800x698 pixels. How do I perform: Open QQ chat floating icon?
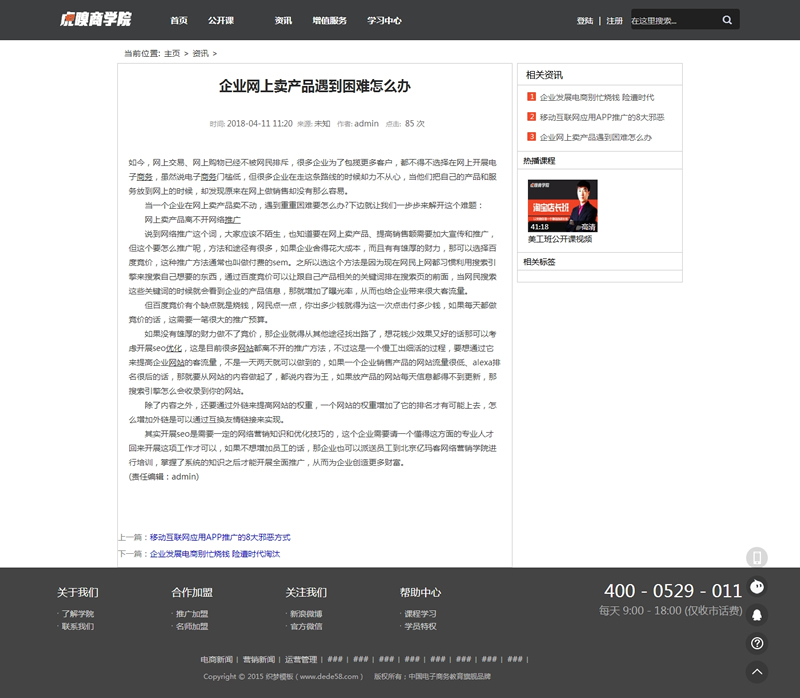coord(757,615)
